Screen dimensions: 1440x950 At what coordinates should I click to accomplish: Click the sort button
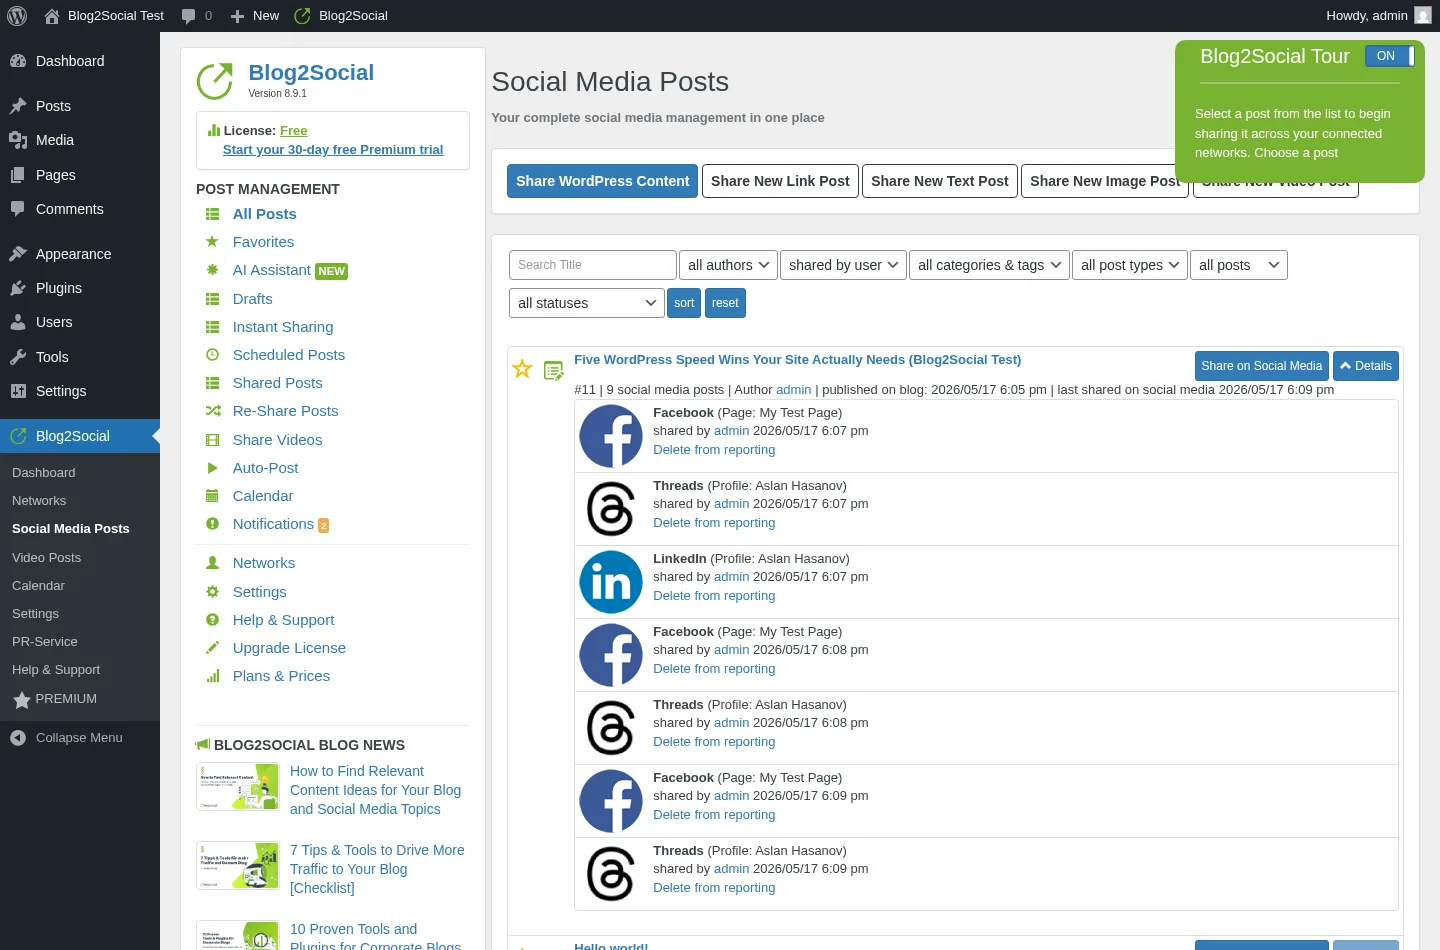pyautogui.click(x=684, y=303)
